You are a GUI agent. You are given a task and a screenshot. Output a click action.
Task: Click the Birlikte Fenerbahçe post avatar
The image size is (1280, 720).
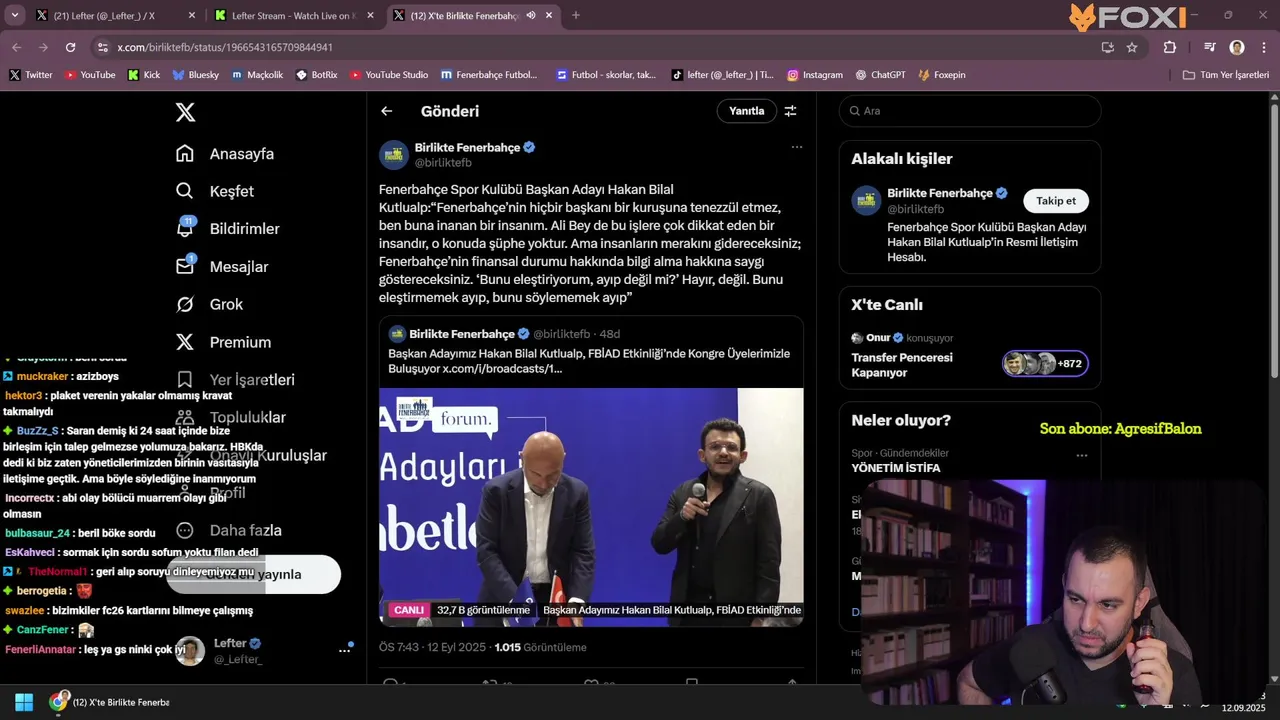click(x=393, y=154)
